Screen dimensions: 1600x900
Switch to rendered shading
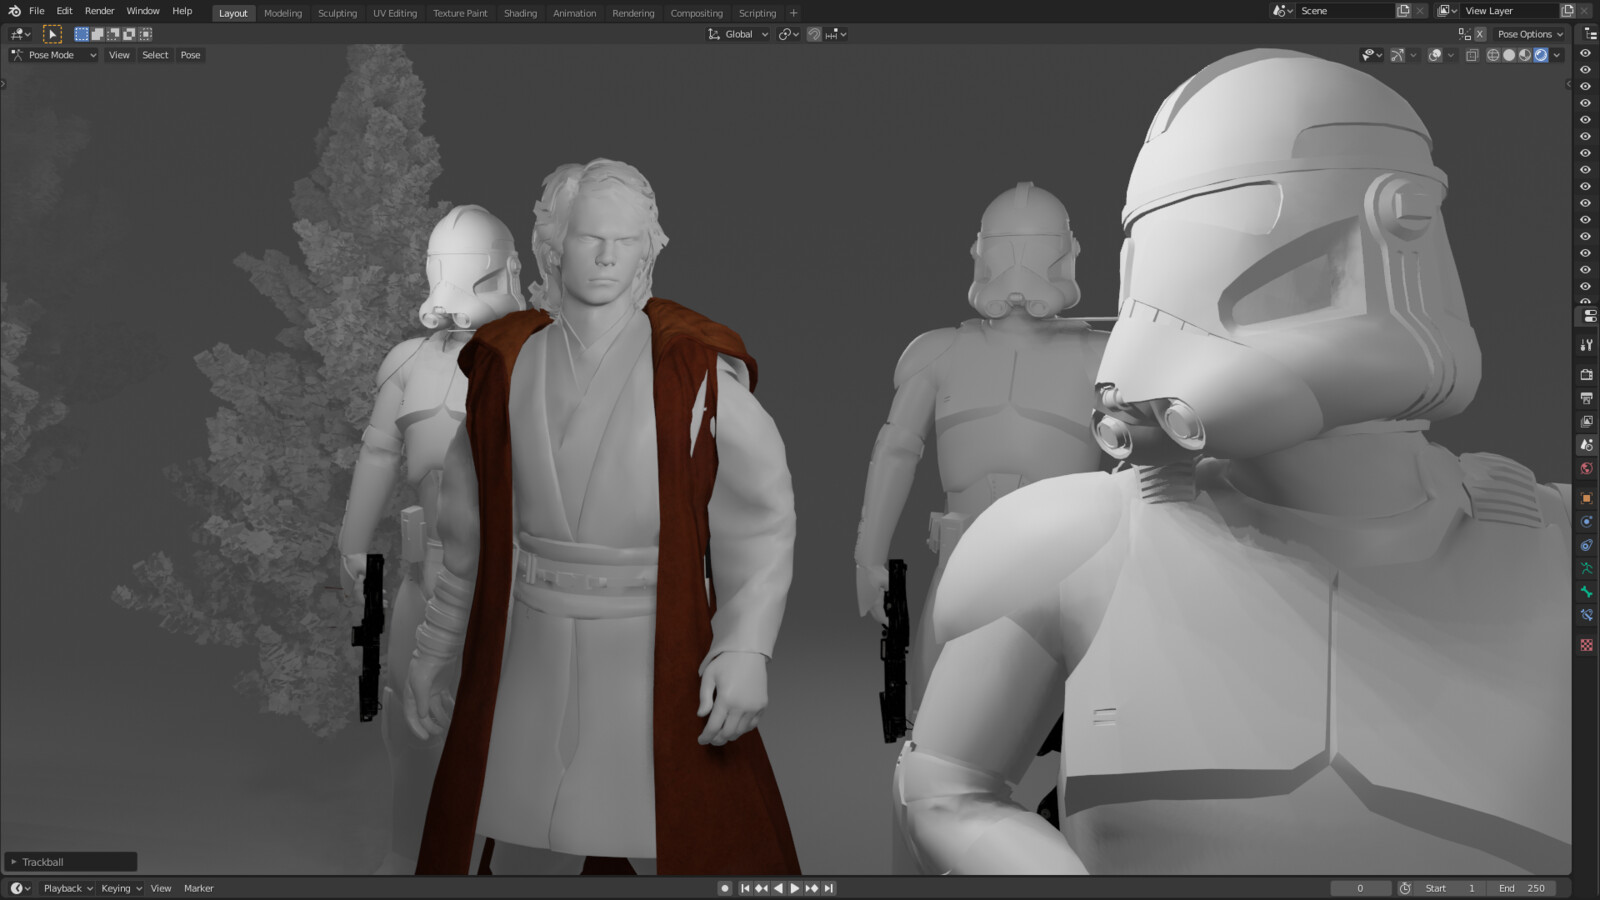pos(1541,55)
